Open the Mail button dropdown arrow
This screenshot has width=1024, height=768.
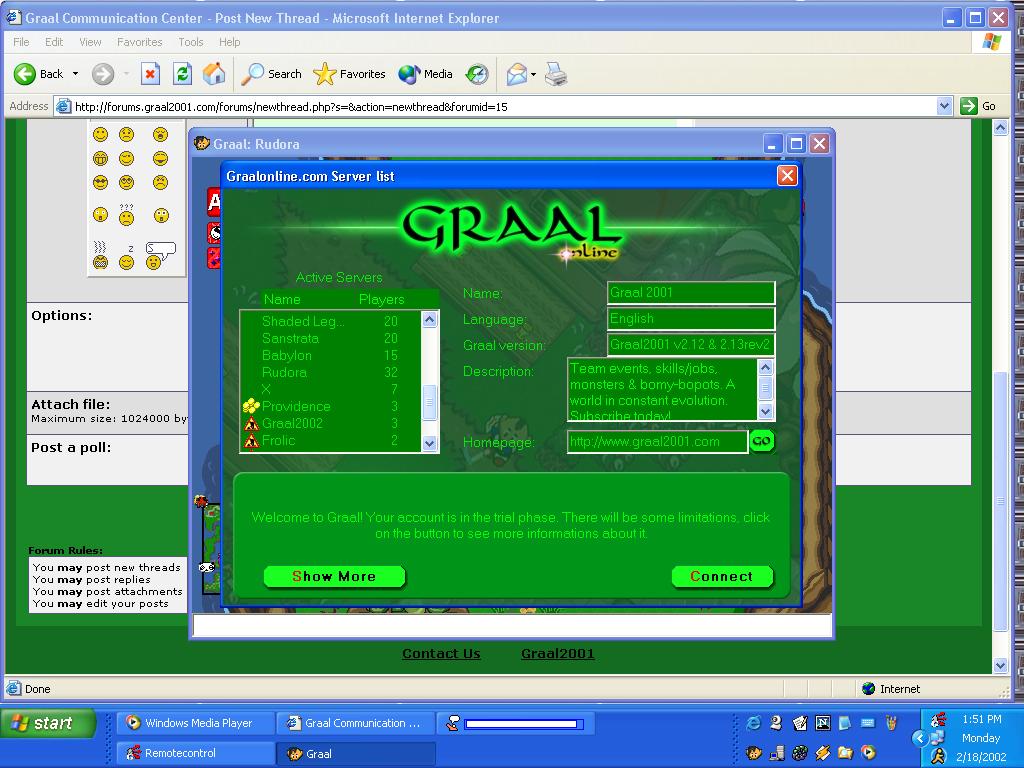534,74
